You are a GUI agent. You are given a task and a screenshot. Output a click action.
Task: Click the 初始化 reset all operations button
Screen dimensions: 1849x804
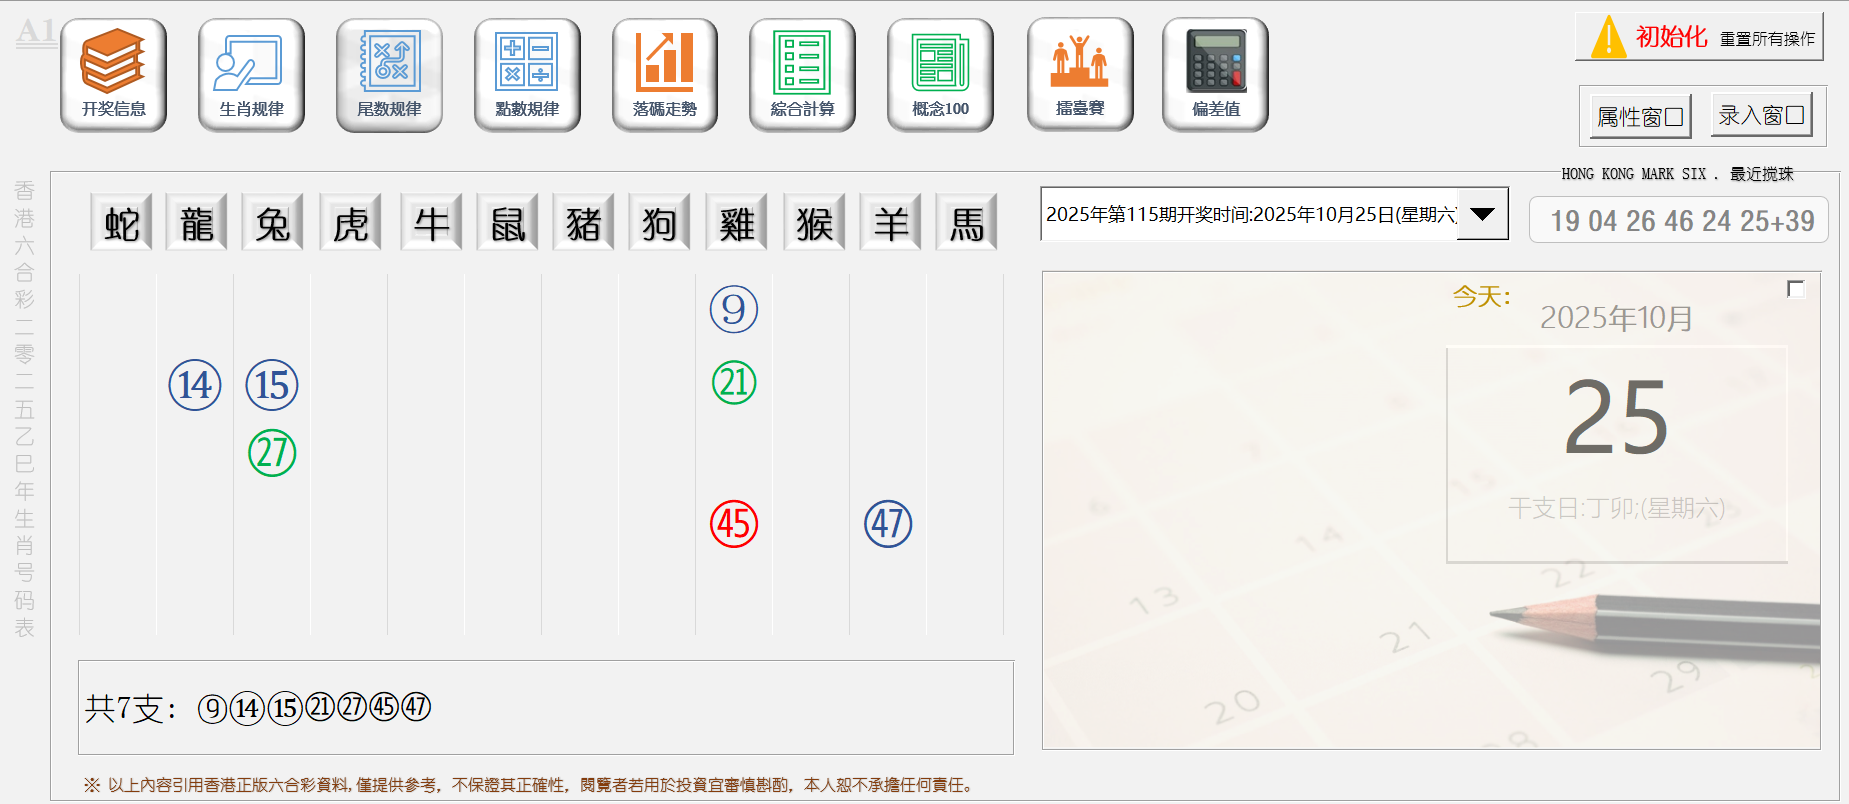1699,37
